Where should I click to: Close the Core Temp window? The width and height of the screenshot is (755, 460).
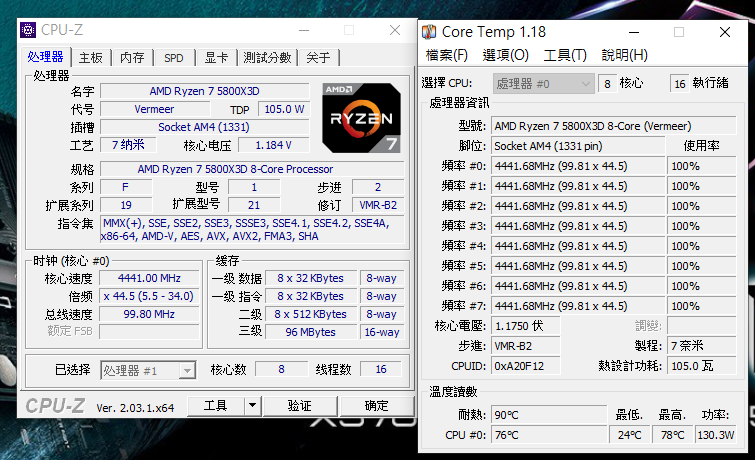tap(725, 32)
